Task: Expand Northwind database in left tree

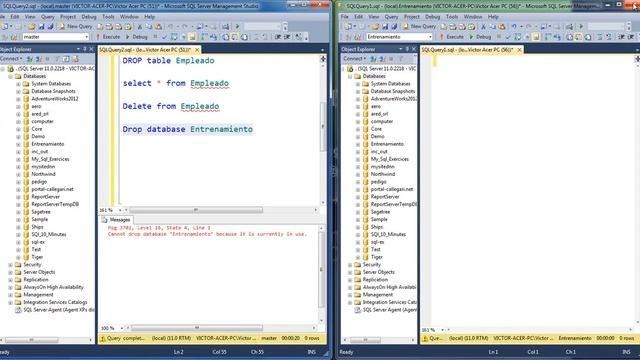Action: click(18, 174)
